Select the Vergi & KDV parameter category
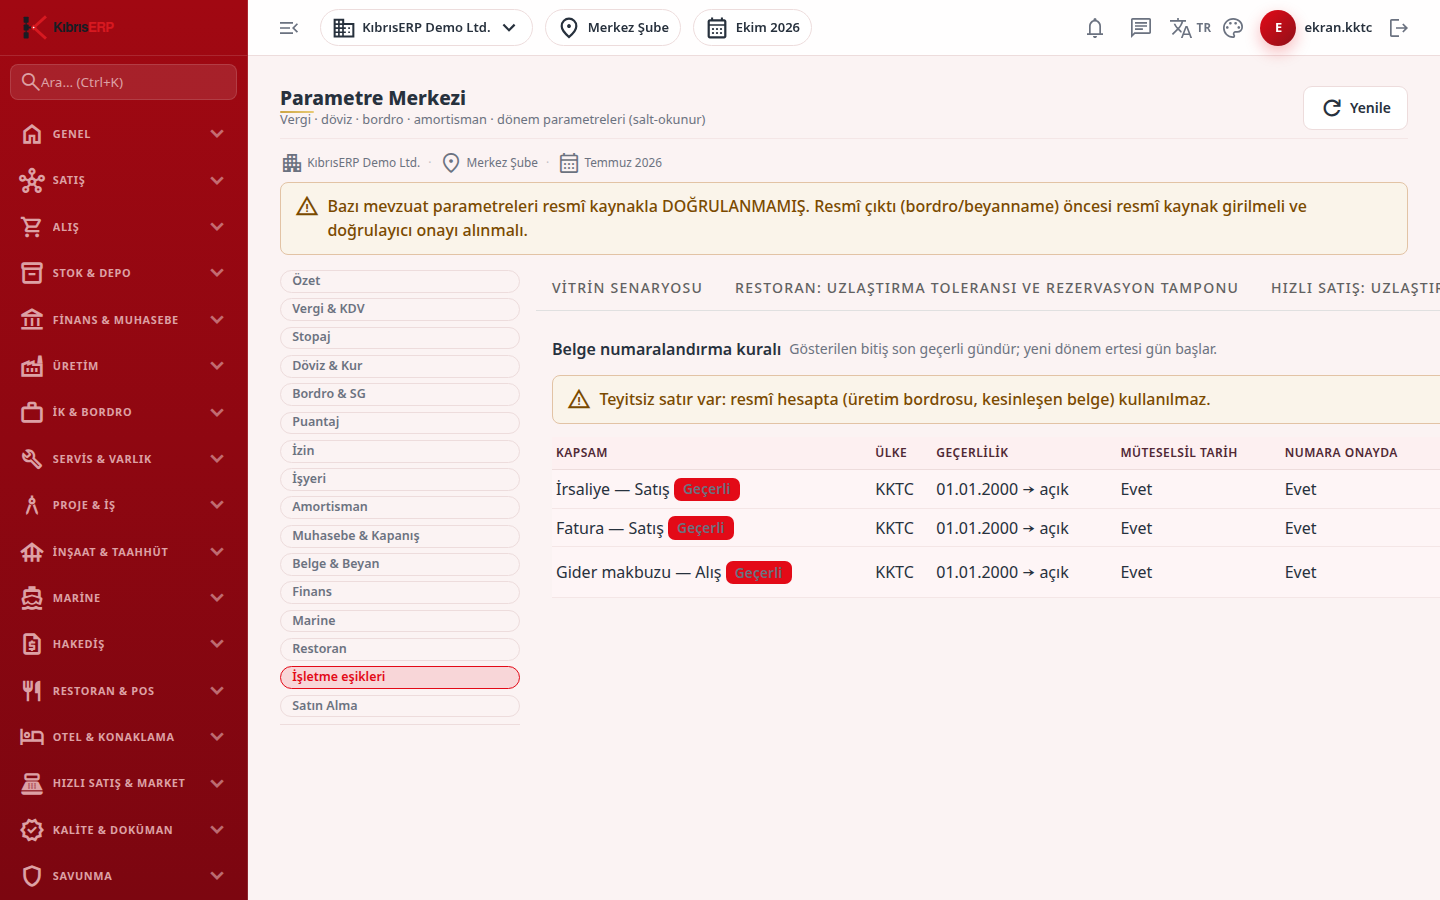Image resolution: width=1440 pixels, height=900 pixels. click(400, 309)
